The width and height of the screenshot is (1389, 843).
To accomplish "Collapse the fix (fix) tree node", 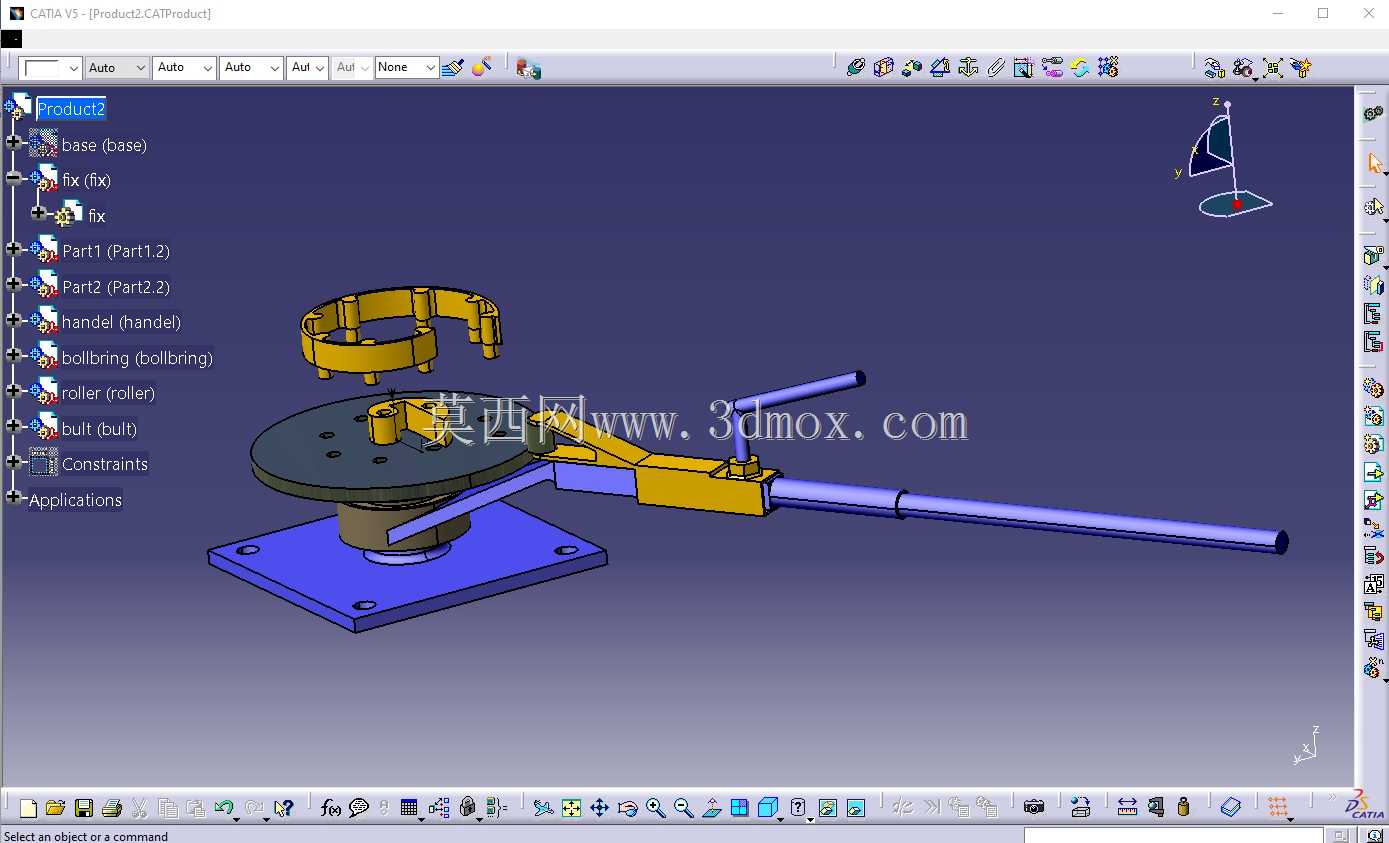I will click(13, 178).
